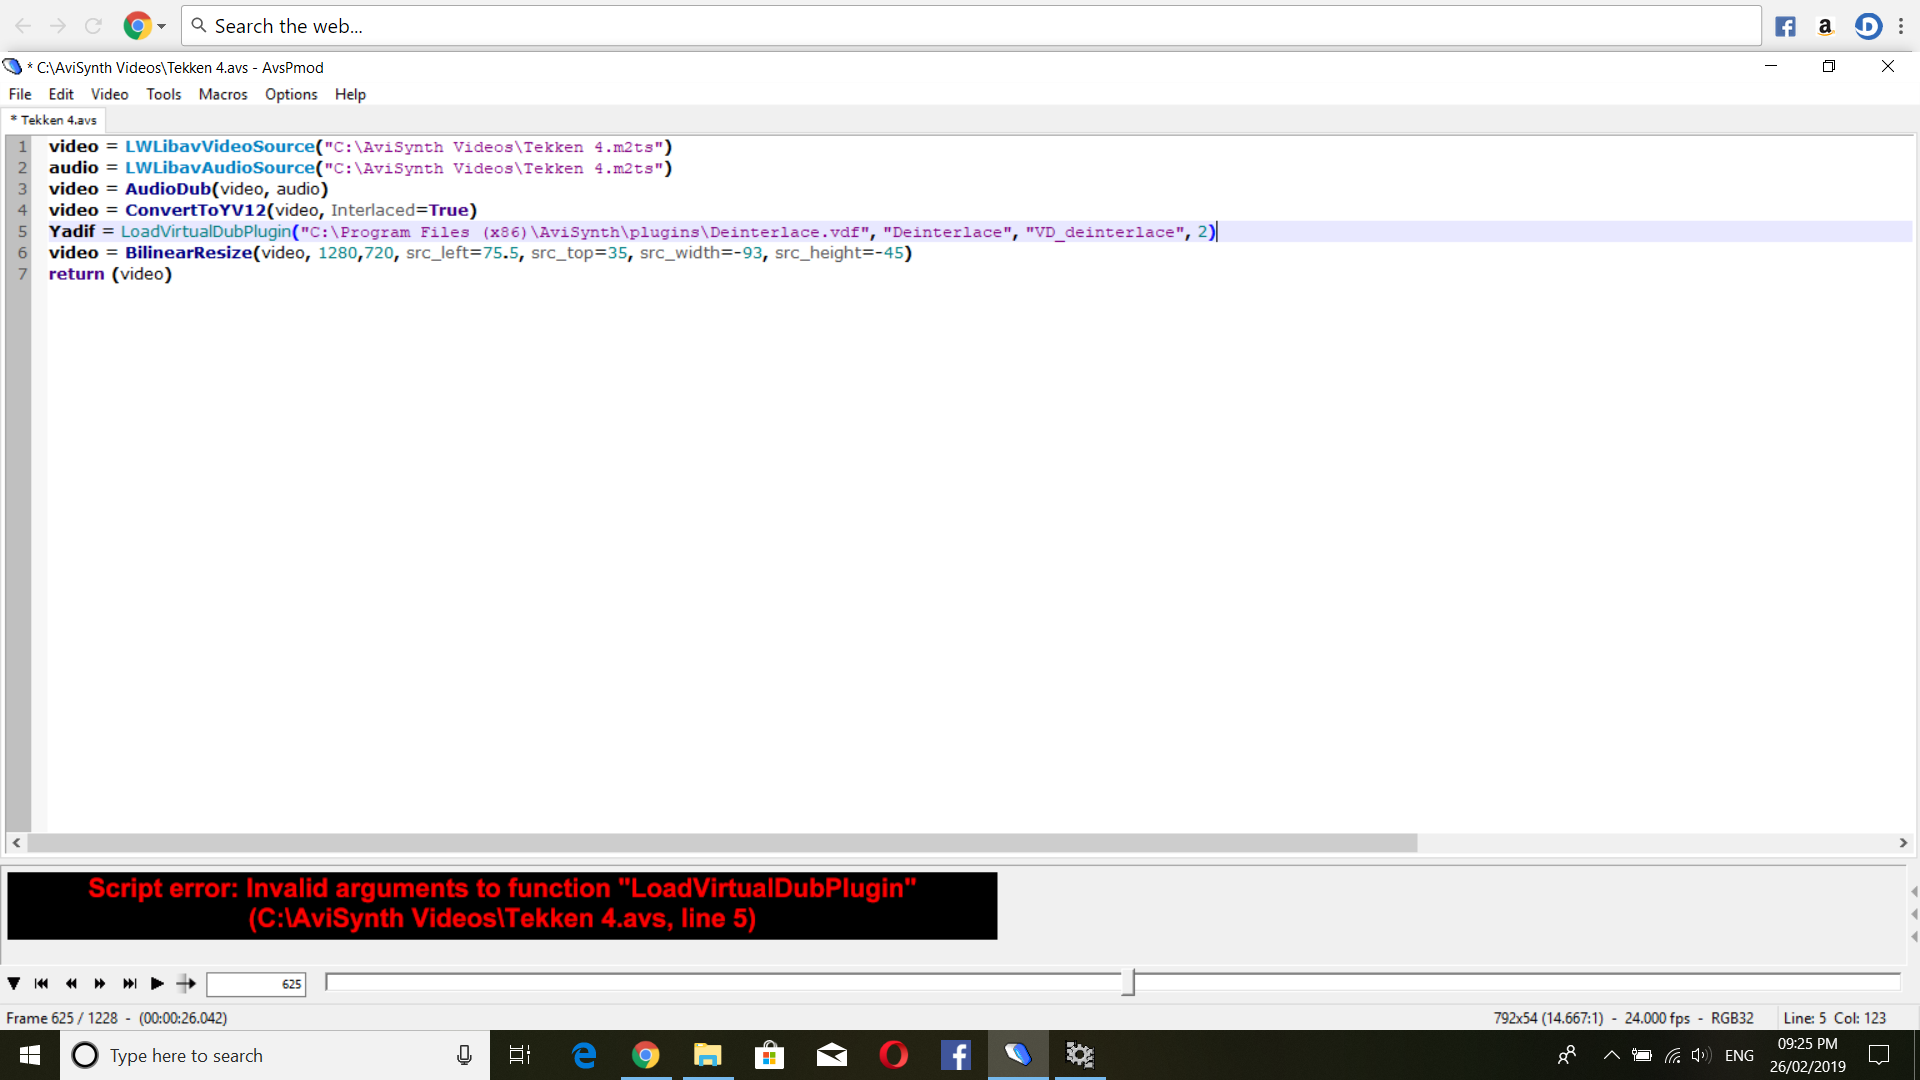Click the Amazon extension icon
This screenshot has width=1920, height=1080.
(x=1825, y=26)
